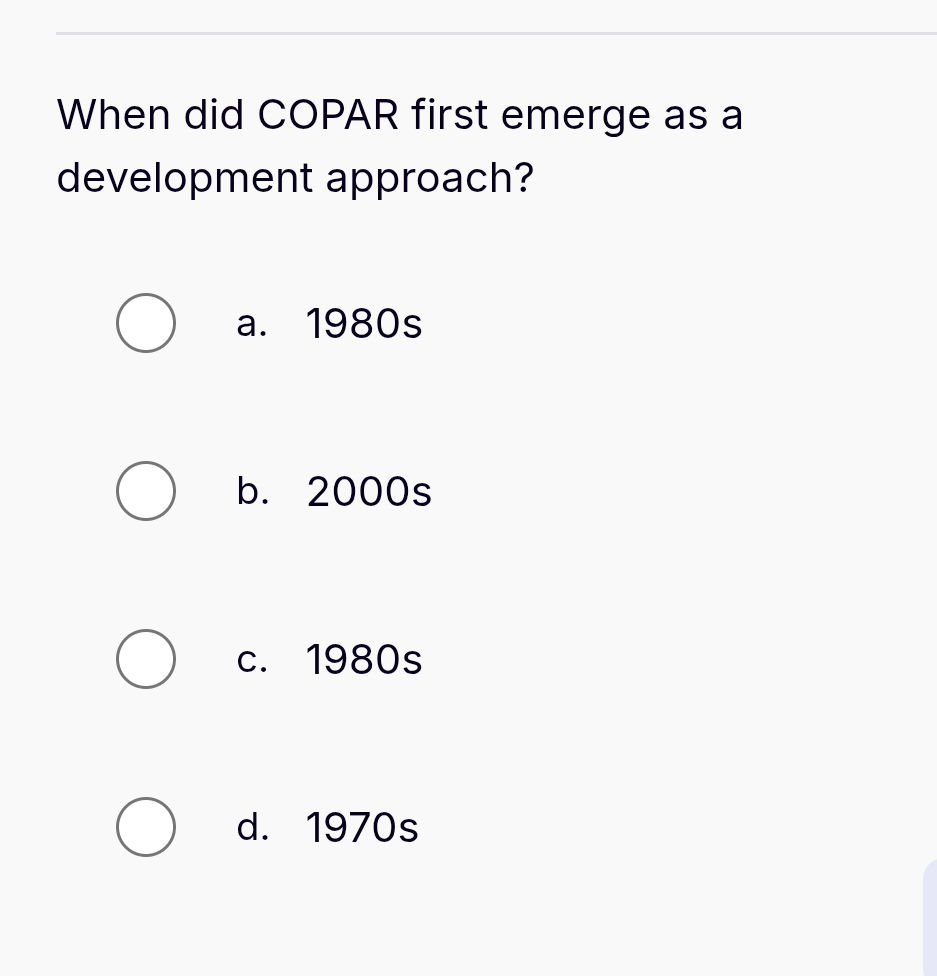Click the "2000s" answer text
This screenshot has height=976, width=937.
(369, 492)
